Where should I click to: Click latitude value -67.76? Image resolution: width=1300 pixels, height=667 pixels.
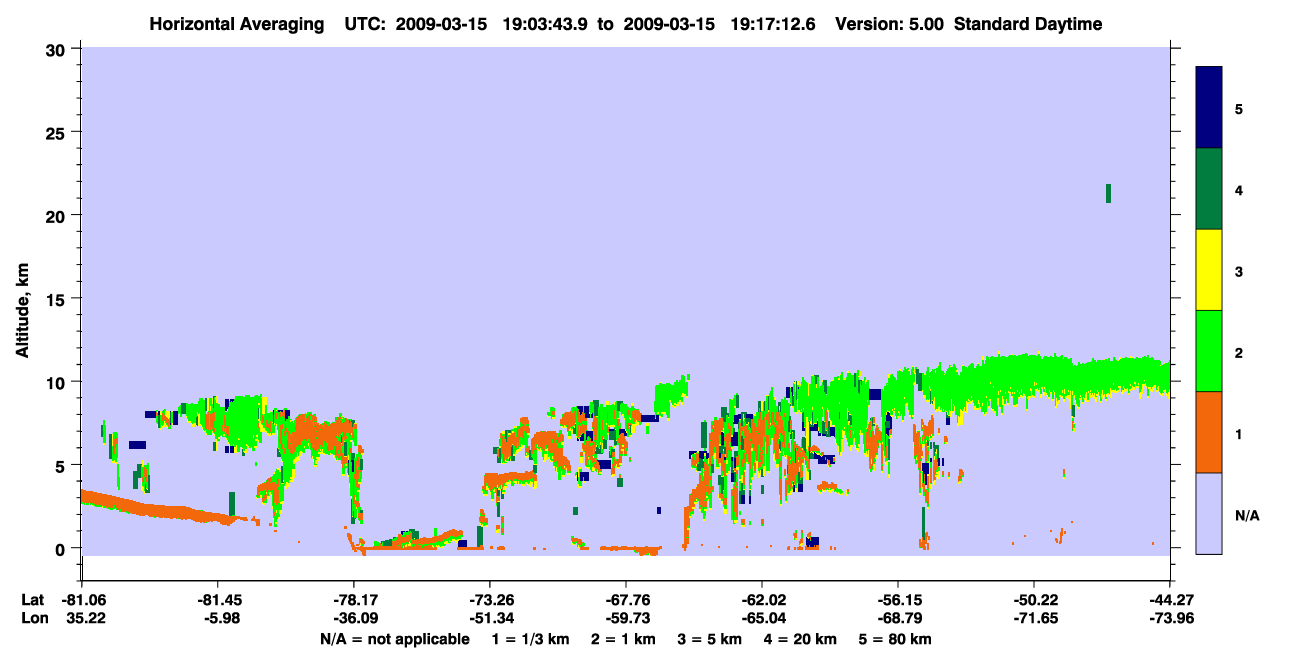click(x=625, y=600)
